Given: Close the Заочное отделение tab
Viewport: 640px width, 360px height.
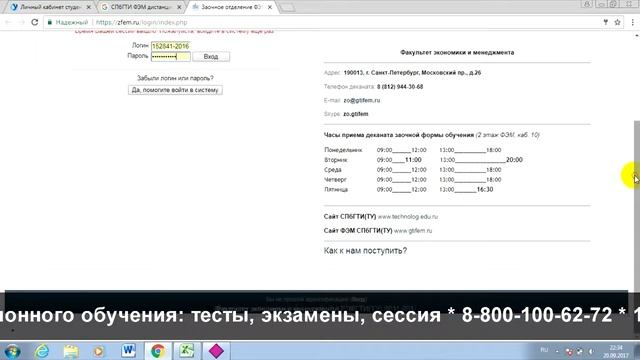Looking at the screenshot, I should [x=269, y=7].
